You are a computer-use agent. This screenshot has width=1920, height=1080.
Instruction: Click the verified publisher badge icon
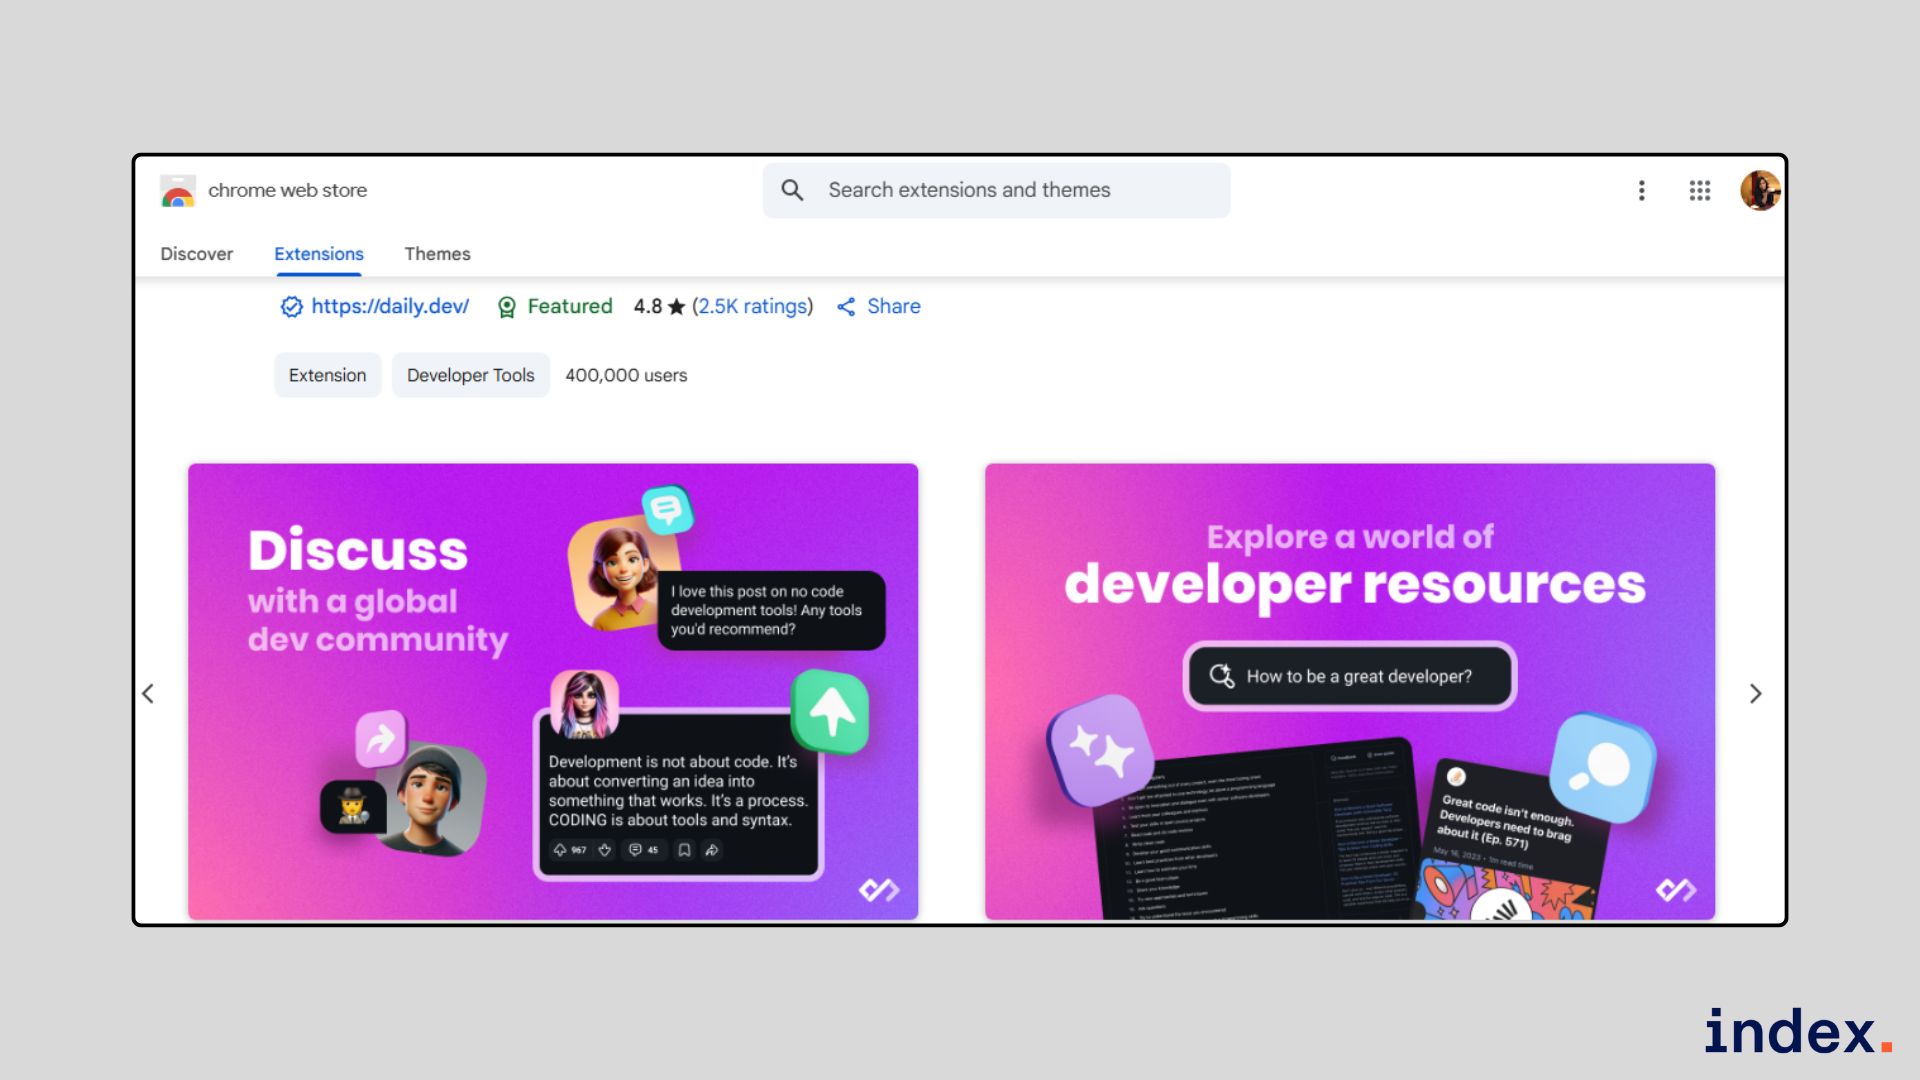[290, 307]
